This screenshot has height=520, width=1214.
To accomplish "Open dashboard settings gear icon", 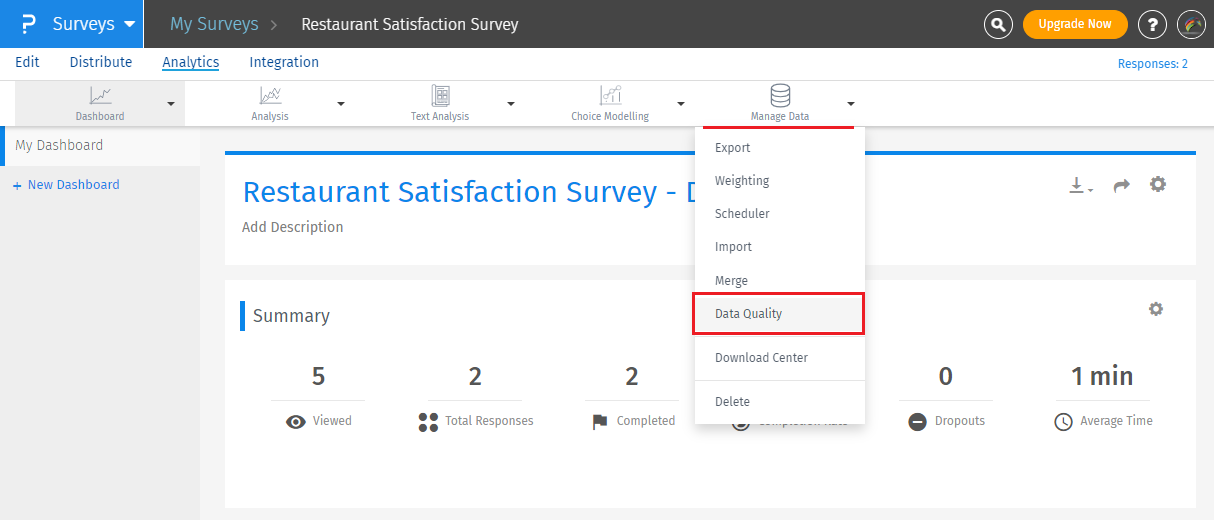I will 1158,184.
